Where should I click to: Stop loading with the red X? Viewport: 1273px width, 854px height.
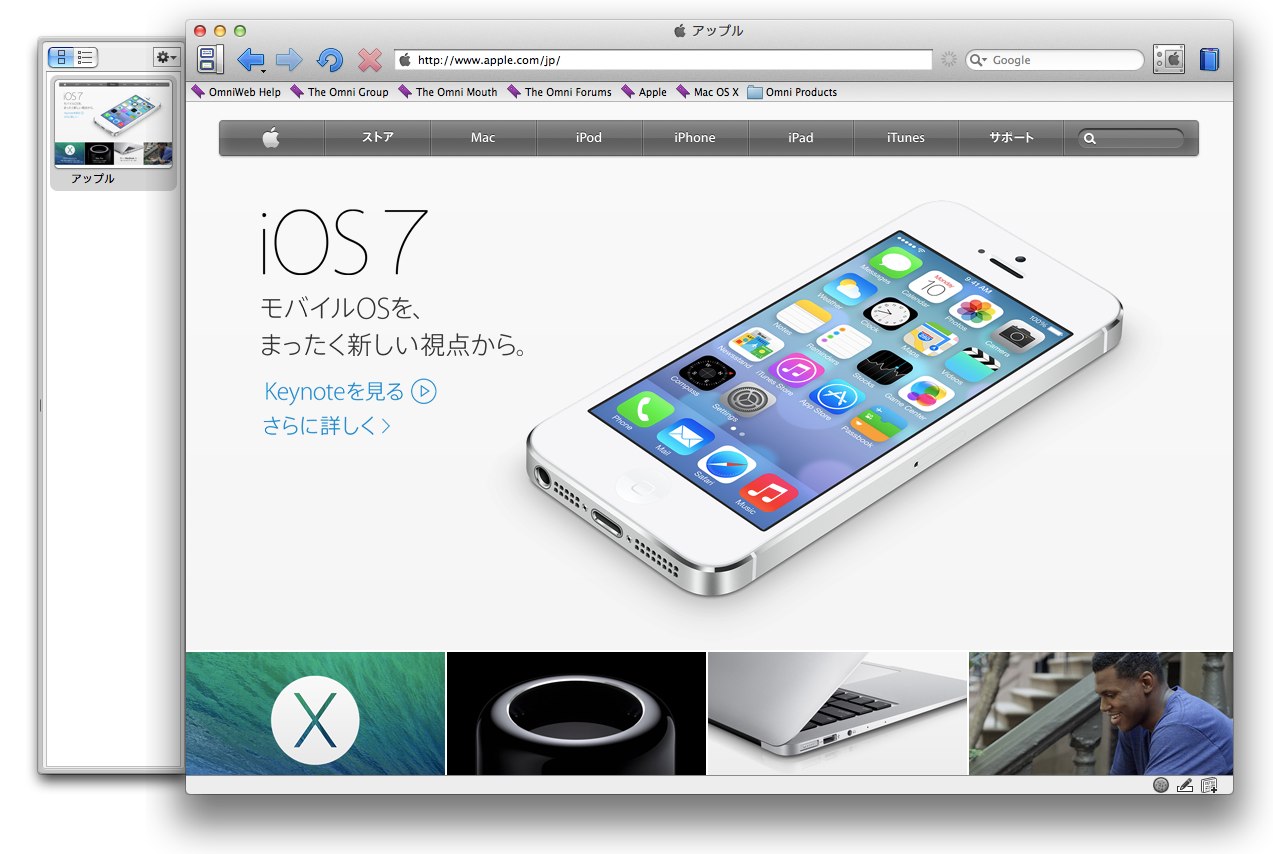click(x=370, y=60)
